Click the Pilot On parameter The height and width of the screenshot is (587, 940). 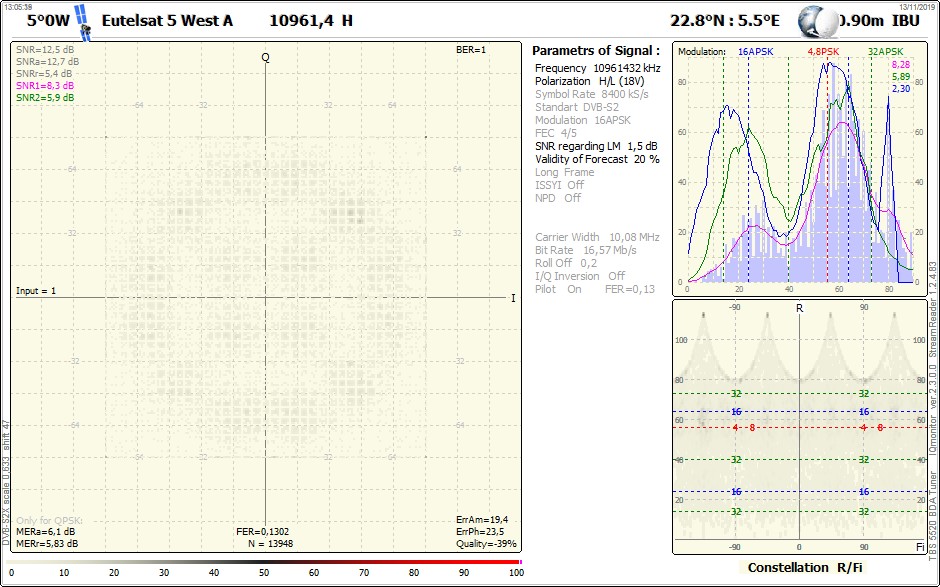tap(560, 289)
